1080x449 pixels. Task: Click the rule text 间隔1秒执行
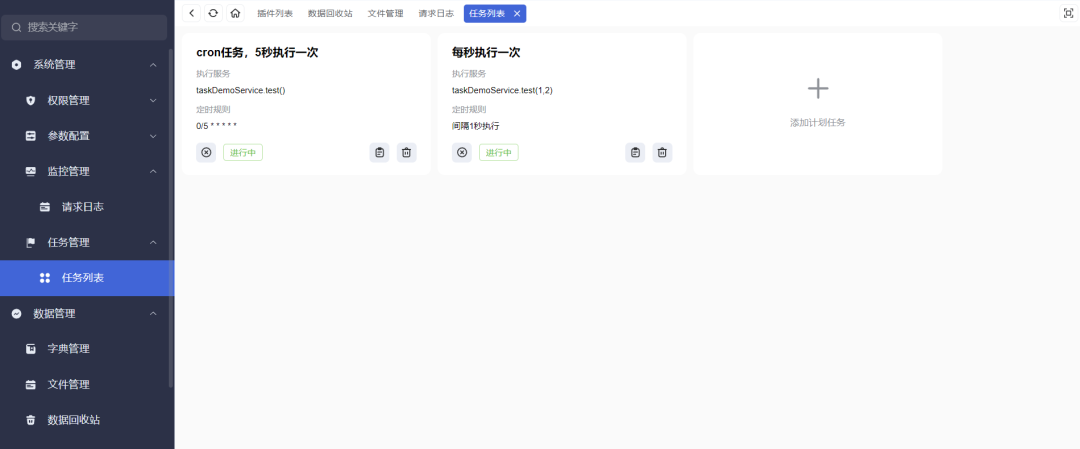click(x=475, y=126)
